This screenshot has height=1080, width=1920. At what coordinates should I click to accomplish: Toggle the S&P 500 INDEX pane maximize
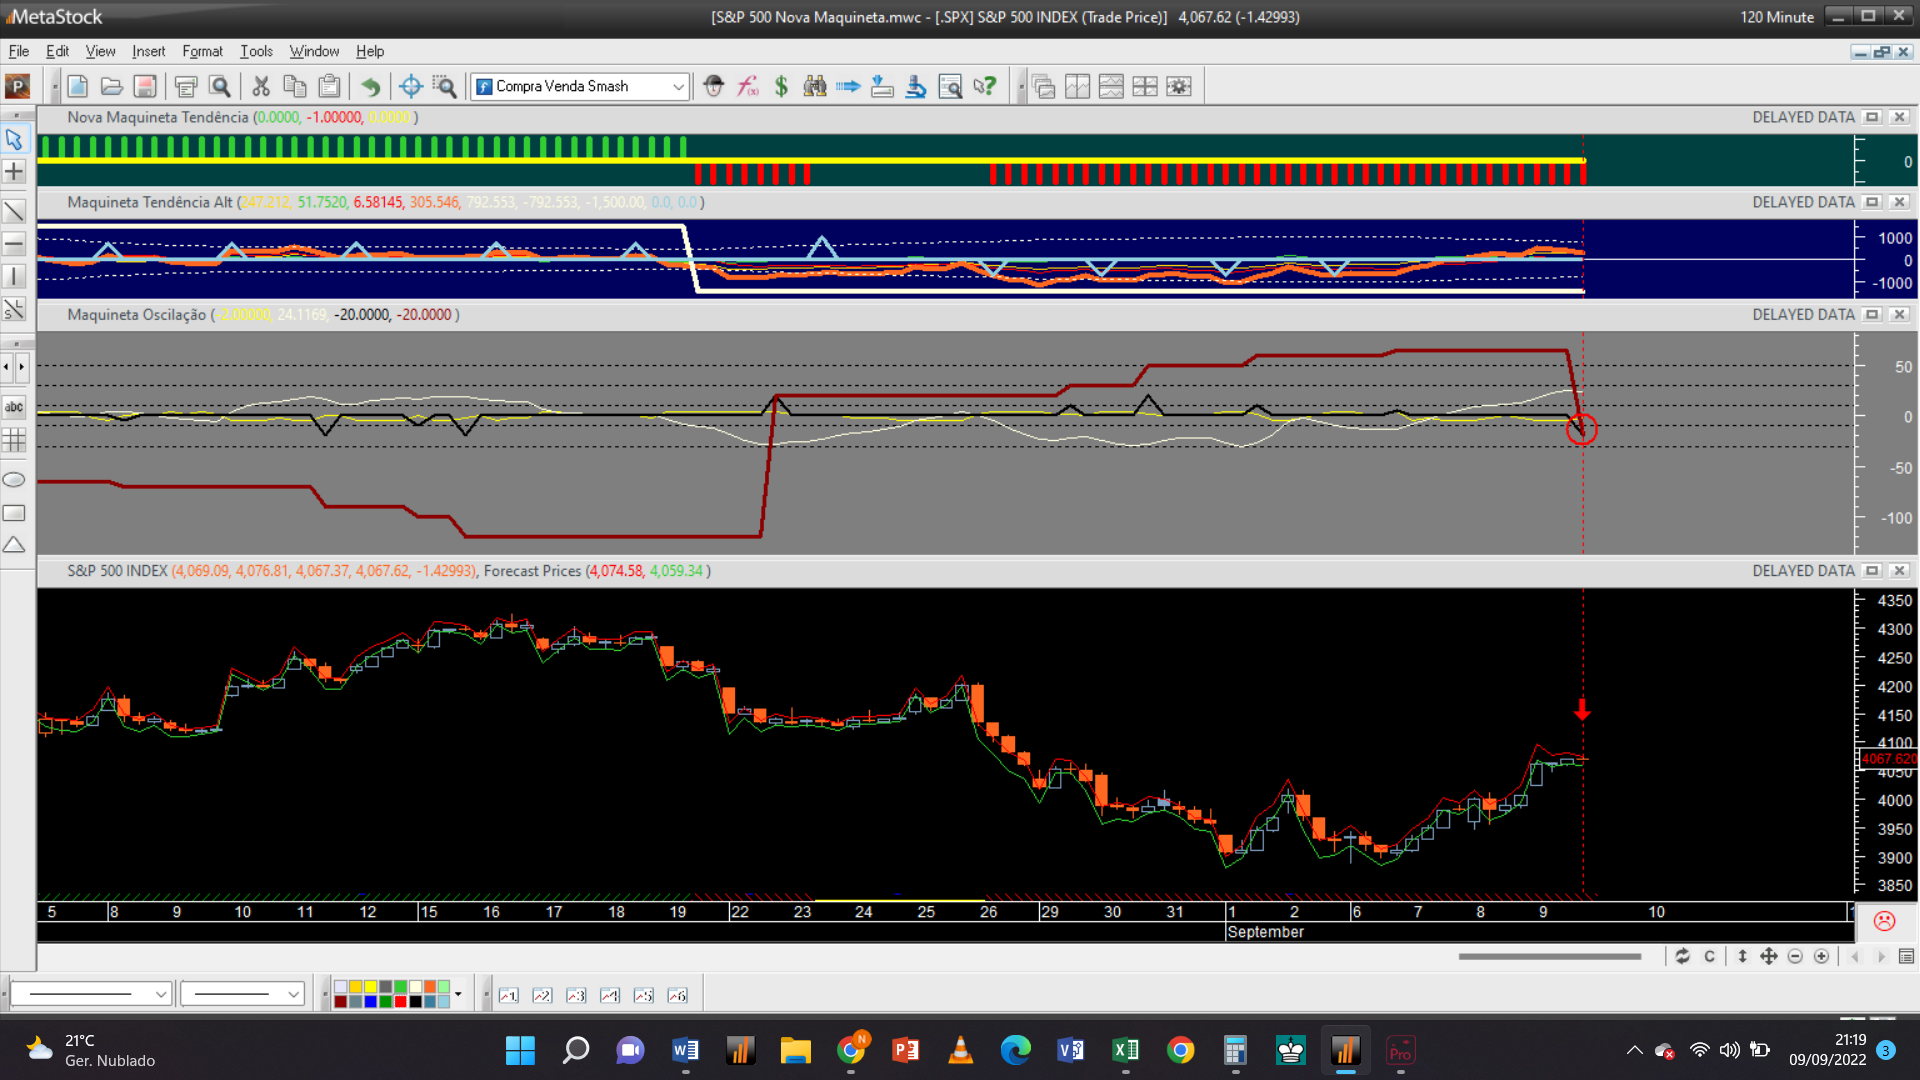(1872, 571)
